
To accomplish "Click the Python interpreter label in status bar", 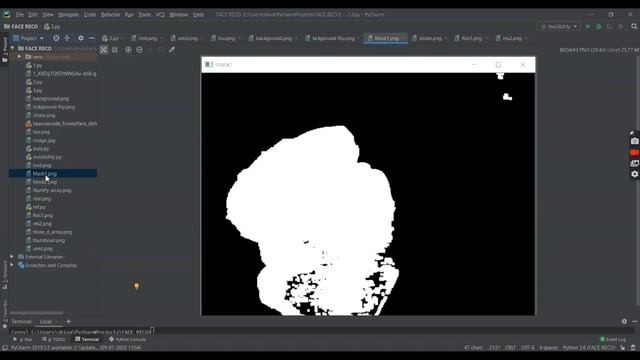I will (589, 348).
